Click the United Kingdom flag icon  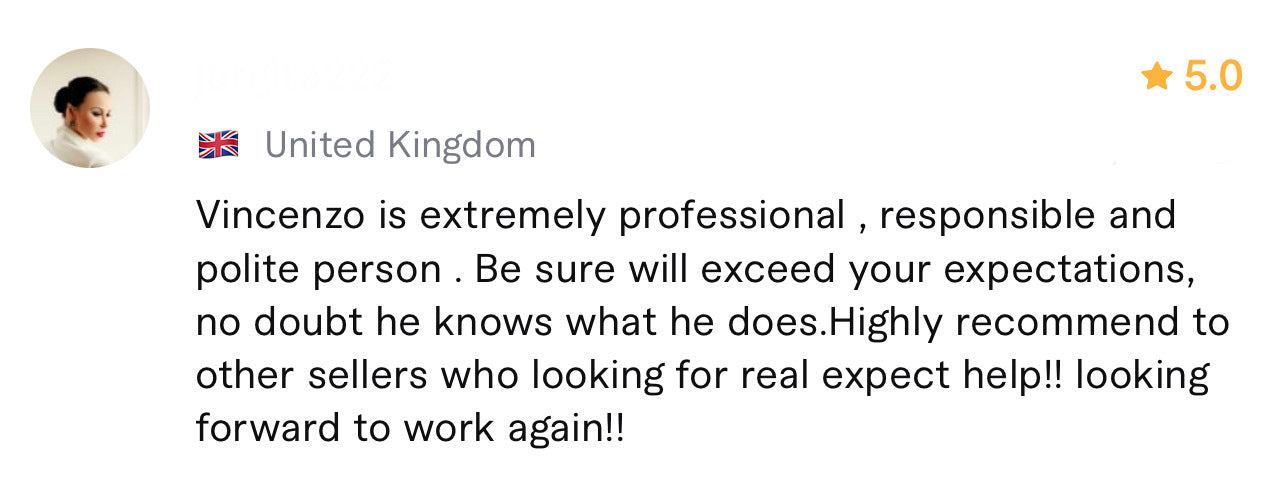(x=218, y=146)
